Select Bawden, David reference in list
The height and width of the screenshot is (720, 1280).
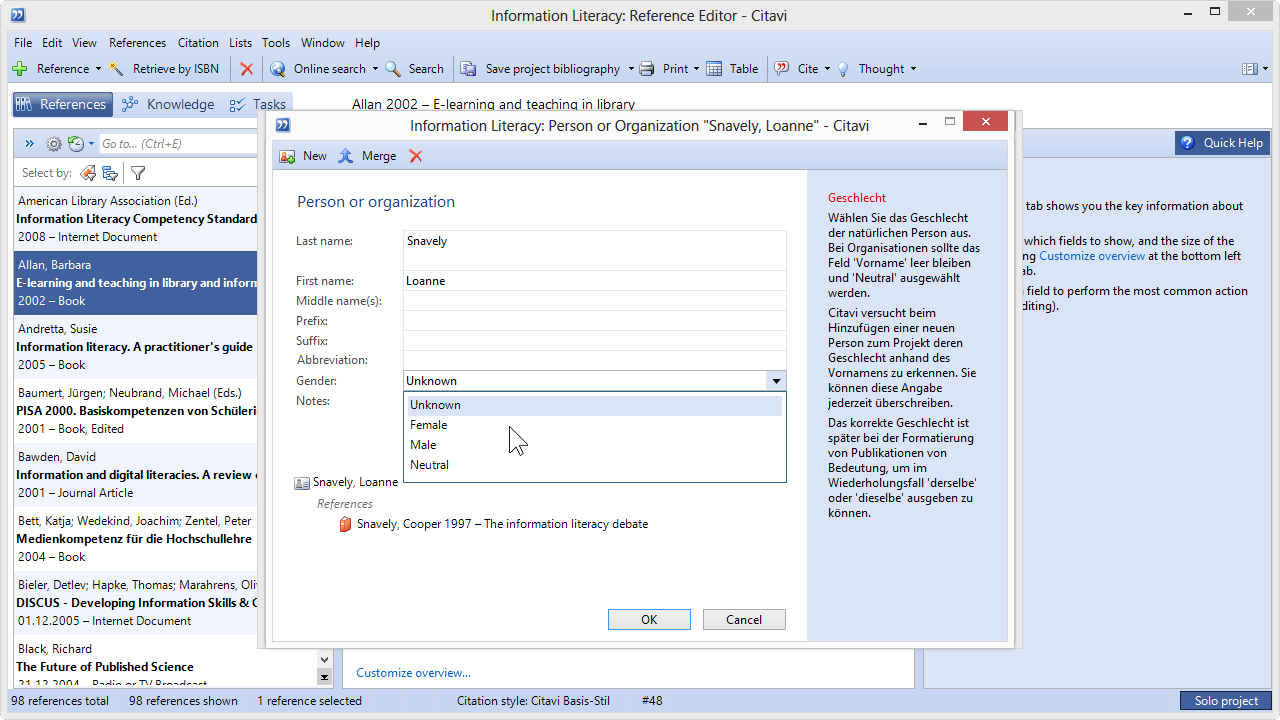point(137,475)
